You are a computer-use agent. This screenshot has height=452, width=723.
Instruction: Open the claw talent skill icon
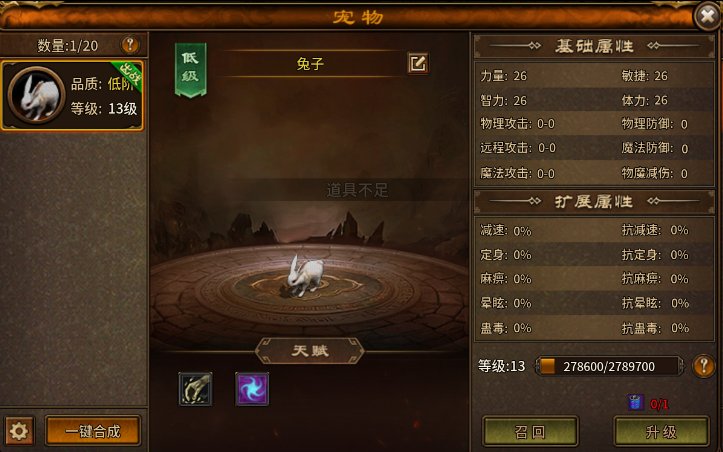click(x=196, y=389)
